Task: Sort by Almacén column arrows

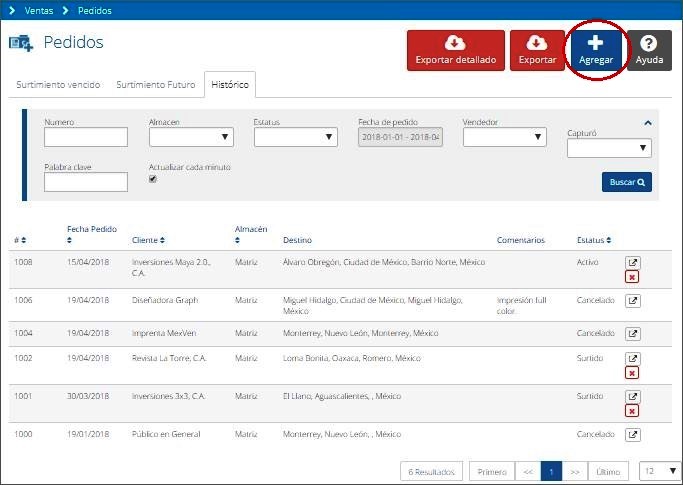Action: pos(237,240)
